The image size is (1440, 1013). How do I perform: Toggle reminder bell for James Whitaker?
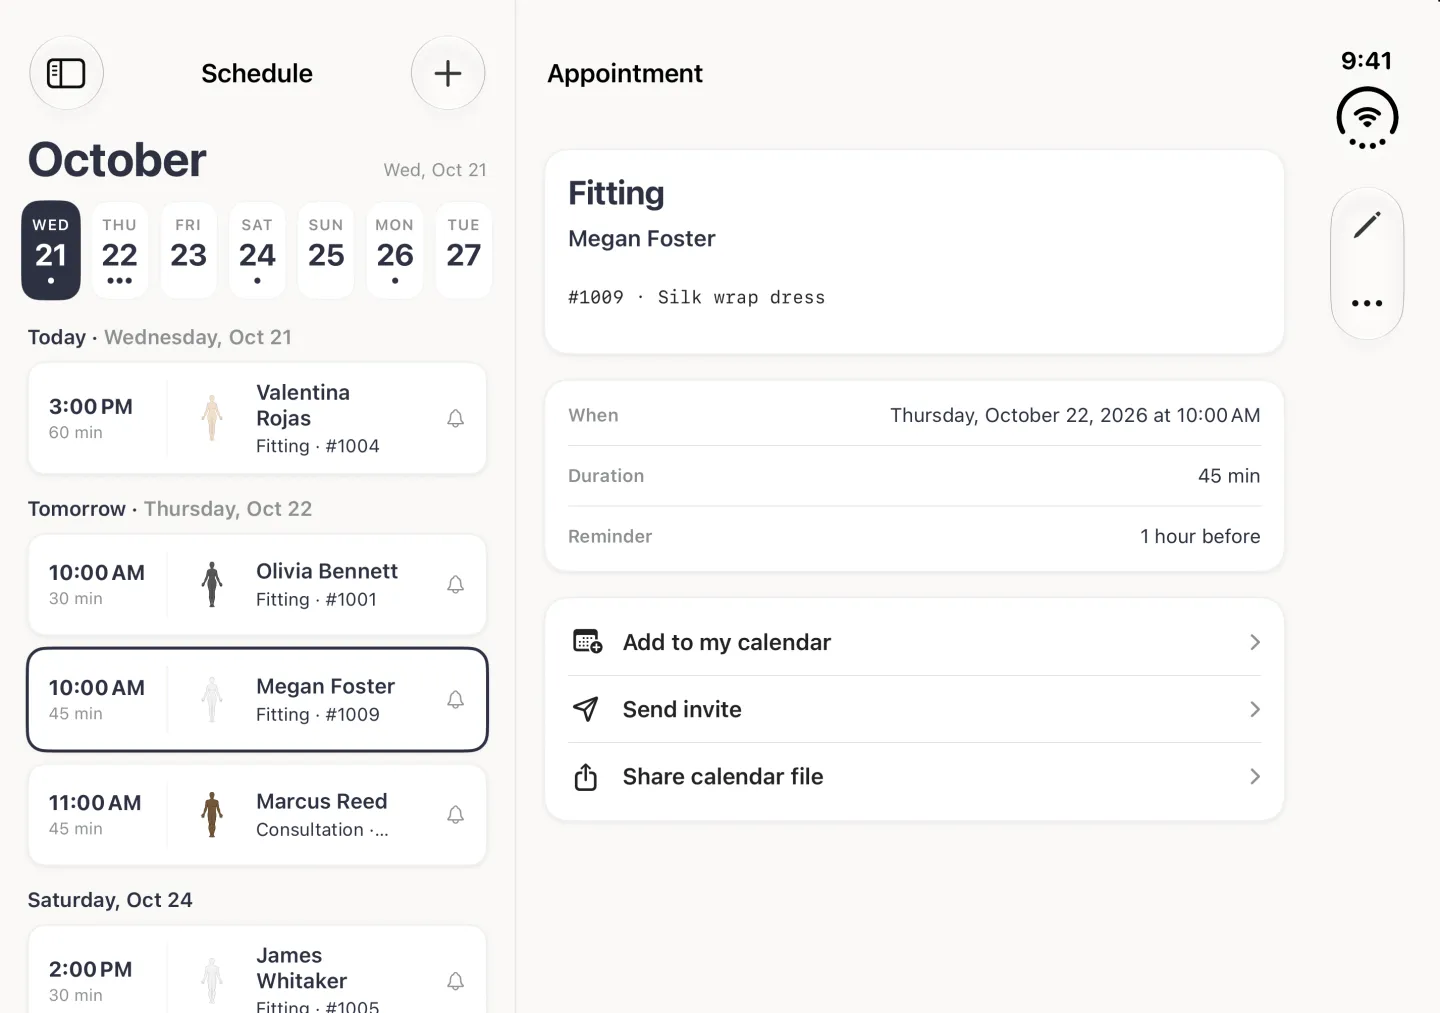coord(455,981)
